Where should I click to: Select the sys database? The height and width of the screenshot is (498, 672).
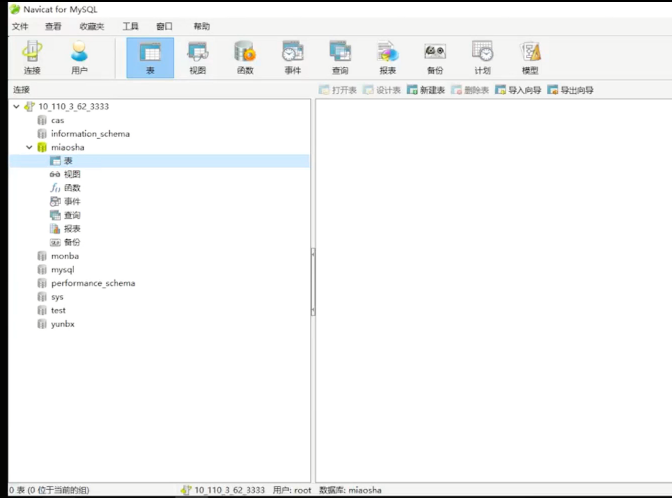tap(57, 297)
